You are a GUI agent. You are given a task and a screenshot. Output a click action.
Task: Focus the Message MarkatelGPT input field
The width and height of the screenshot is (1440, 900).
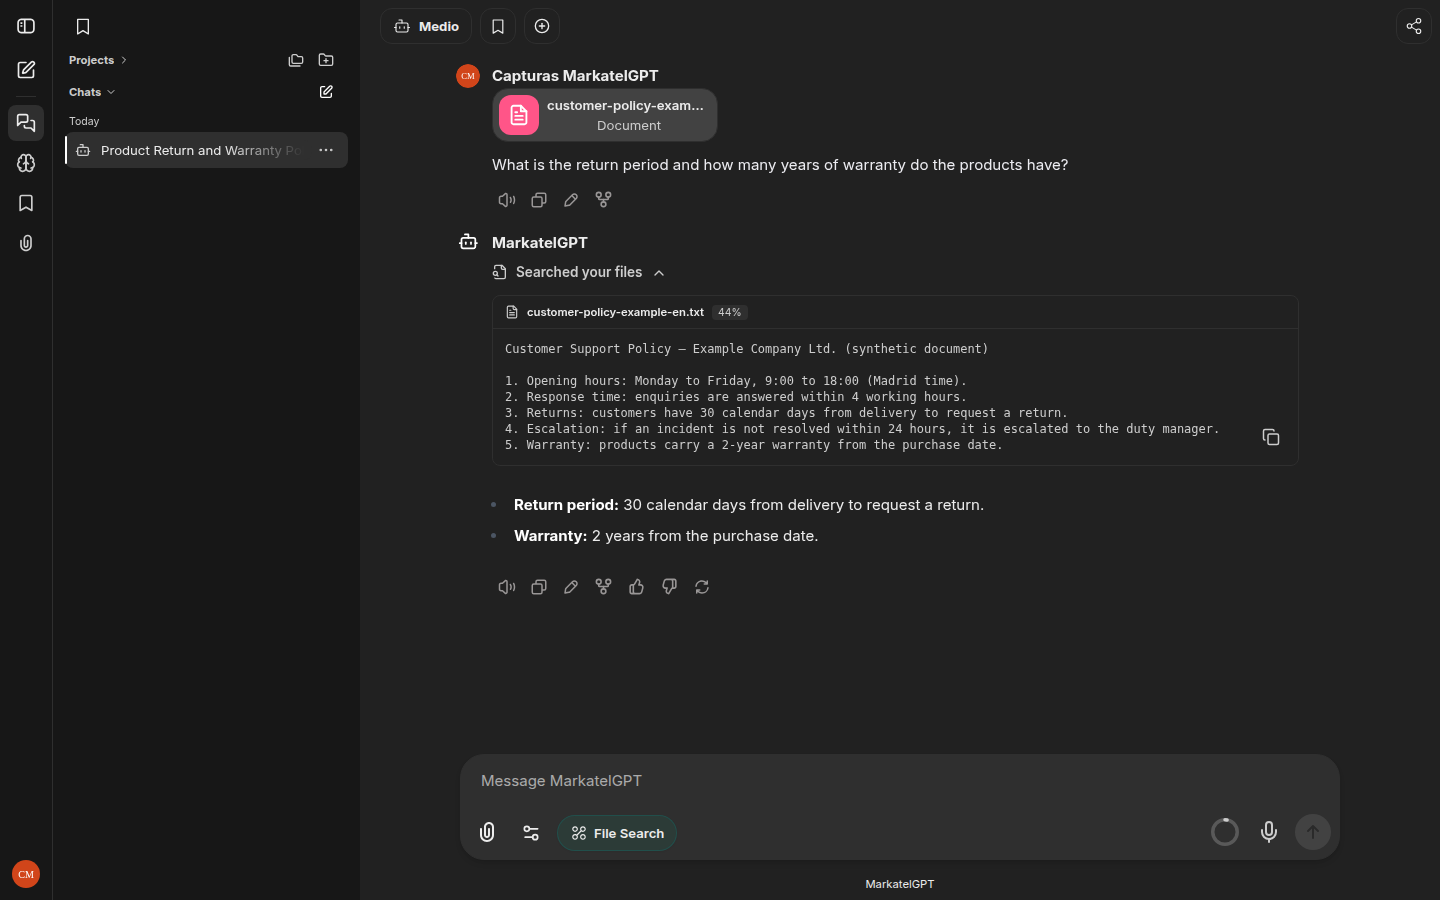[900, 781]
